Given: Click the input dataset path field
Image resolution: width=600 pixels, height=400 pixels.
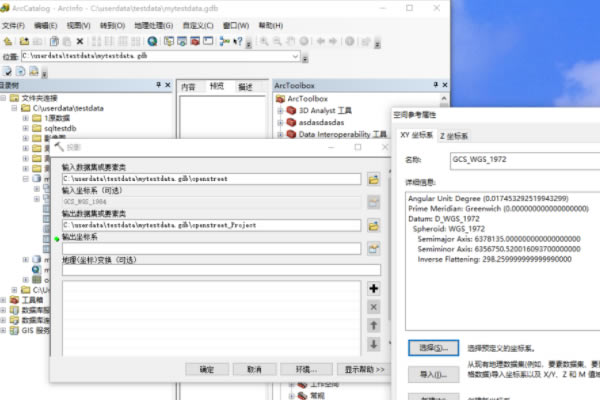Looking at the screenshot, I should click(212, 179).
